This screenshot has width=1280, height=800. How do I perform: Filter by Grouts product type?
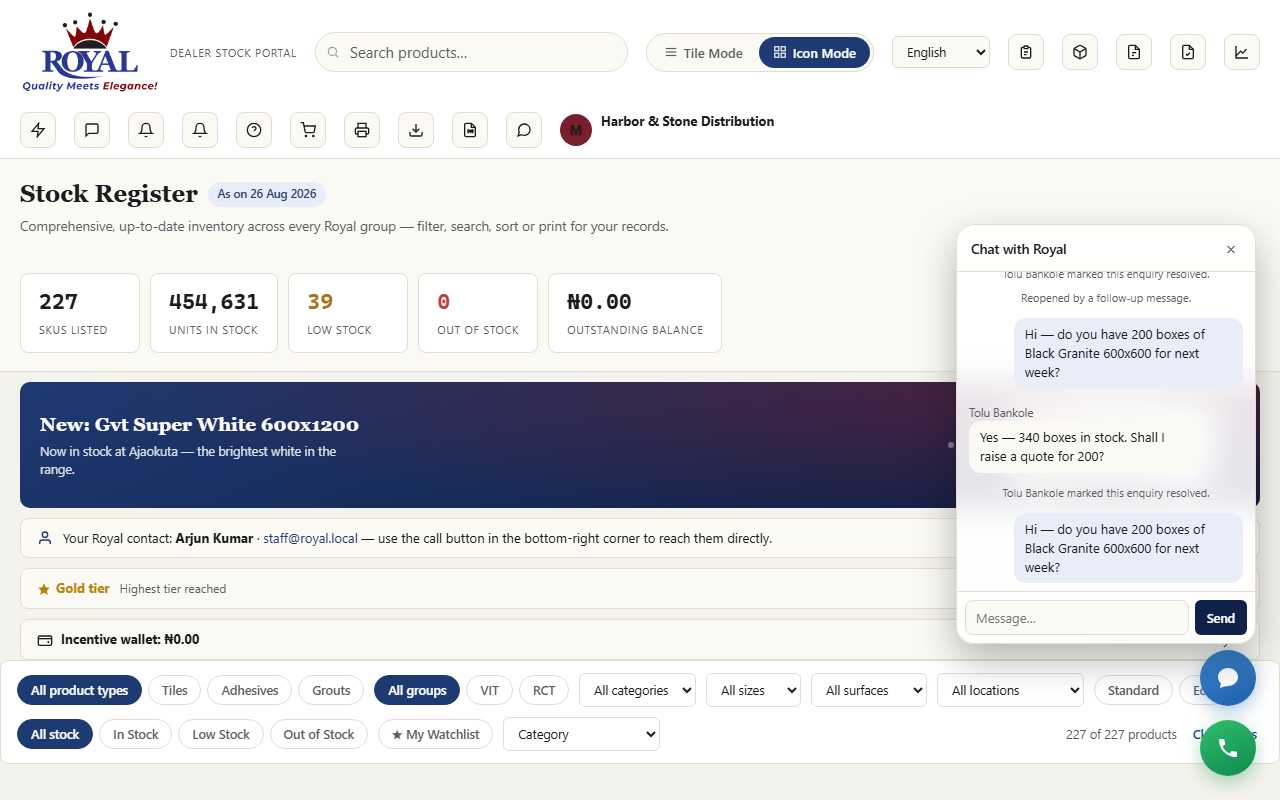click(x=331, y=690)
